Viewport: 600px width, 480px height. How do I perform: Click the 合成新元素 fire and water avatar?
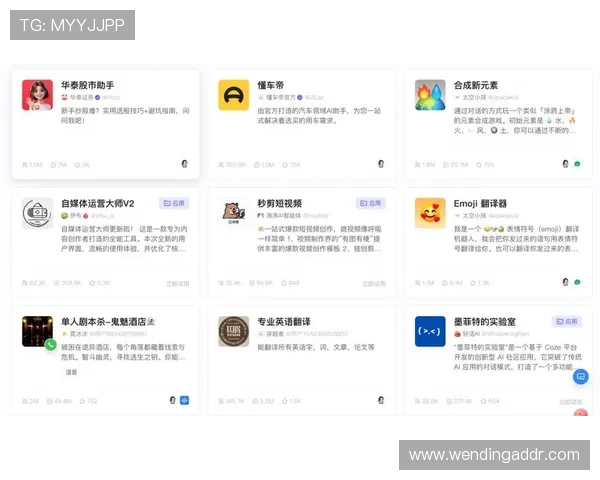pos(430,95)
